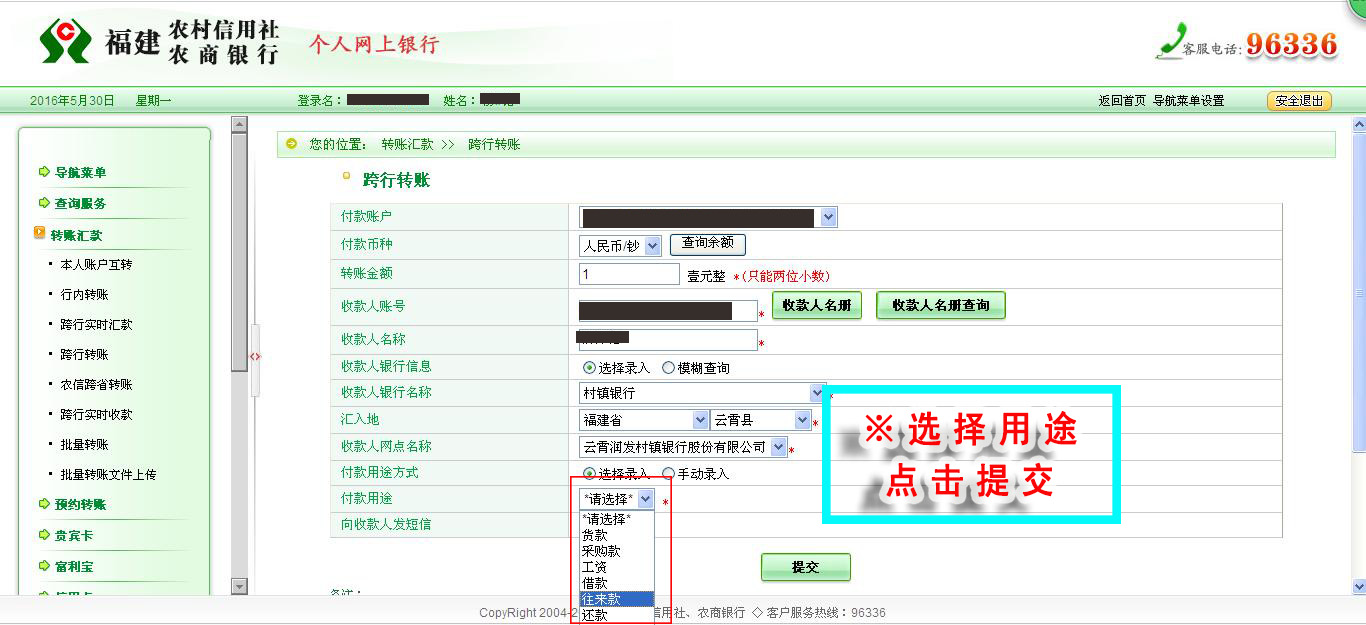Click the green arrow icon beside 导航菜单
1366x625 pixels.
[44, 172]
